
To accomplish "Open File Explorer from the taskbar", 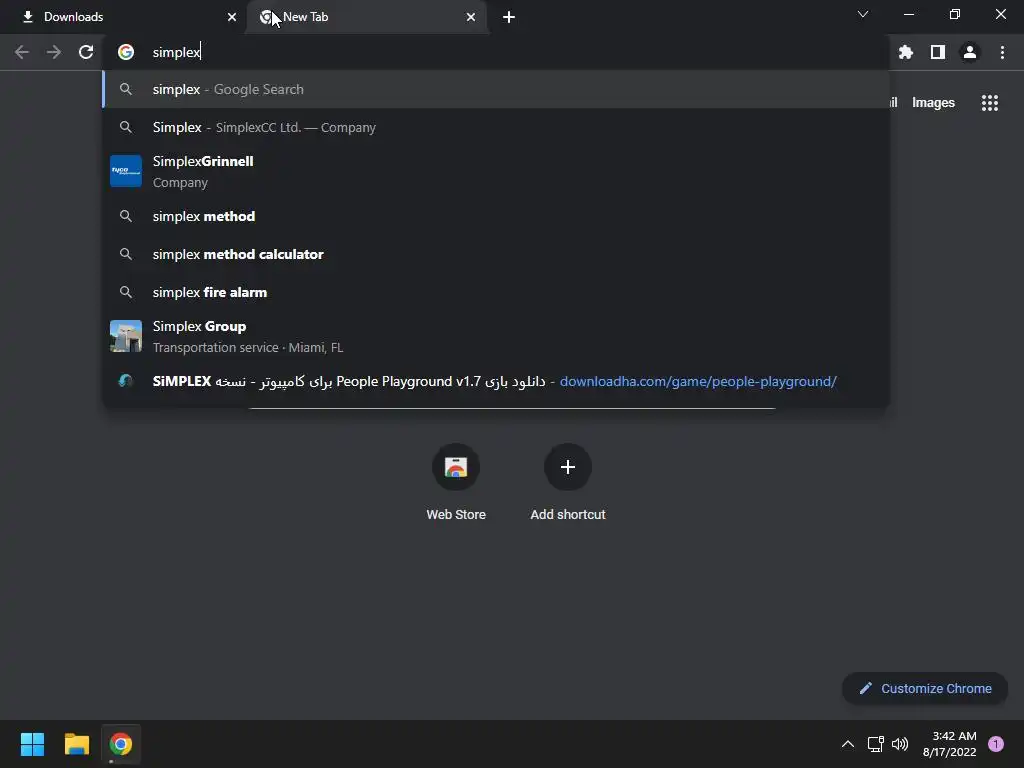I will [x=76, y=744].
